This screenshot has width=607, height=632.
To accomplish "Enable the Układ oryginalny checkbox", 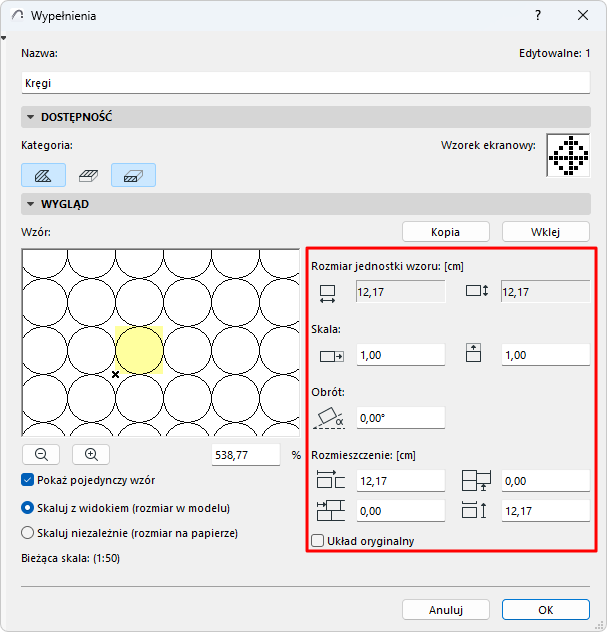I will click(x=318, y=541).
